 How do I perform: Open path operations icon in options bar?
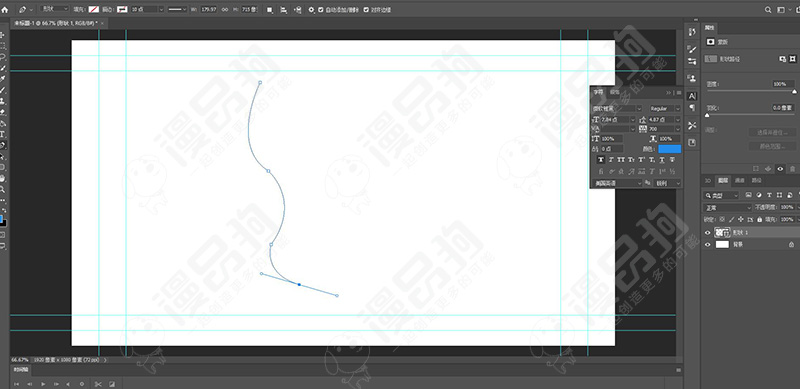[270, 10]
